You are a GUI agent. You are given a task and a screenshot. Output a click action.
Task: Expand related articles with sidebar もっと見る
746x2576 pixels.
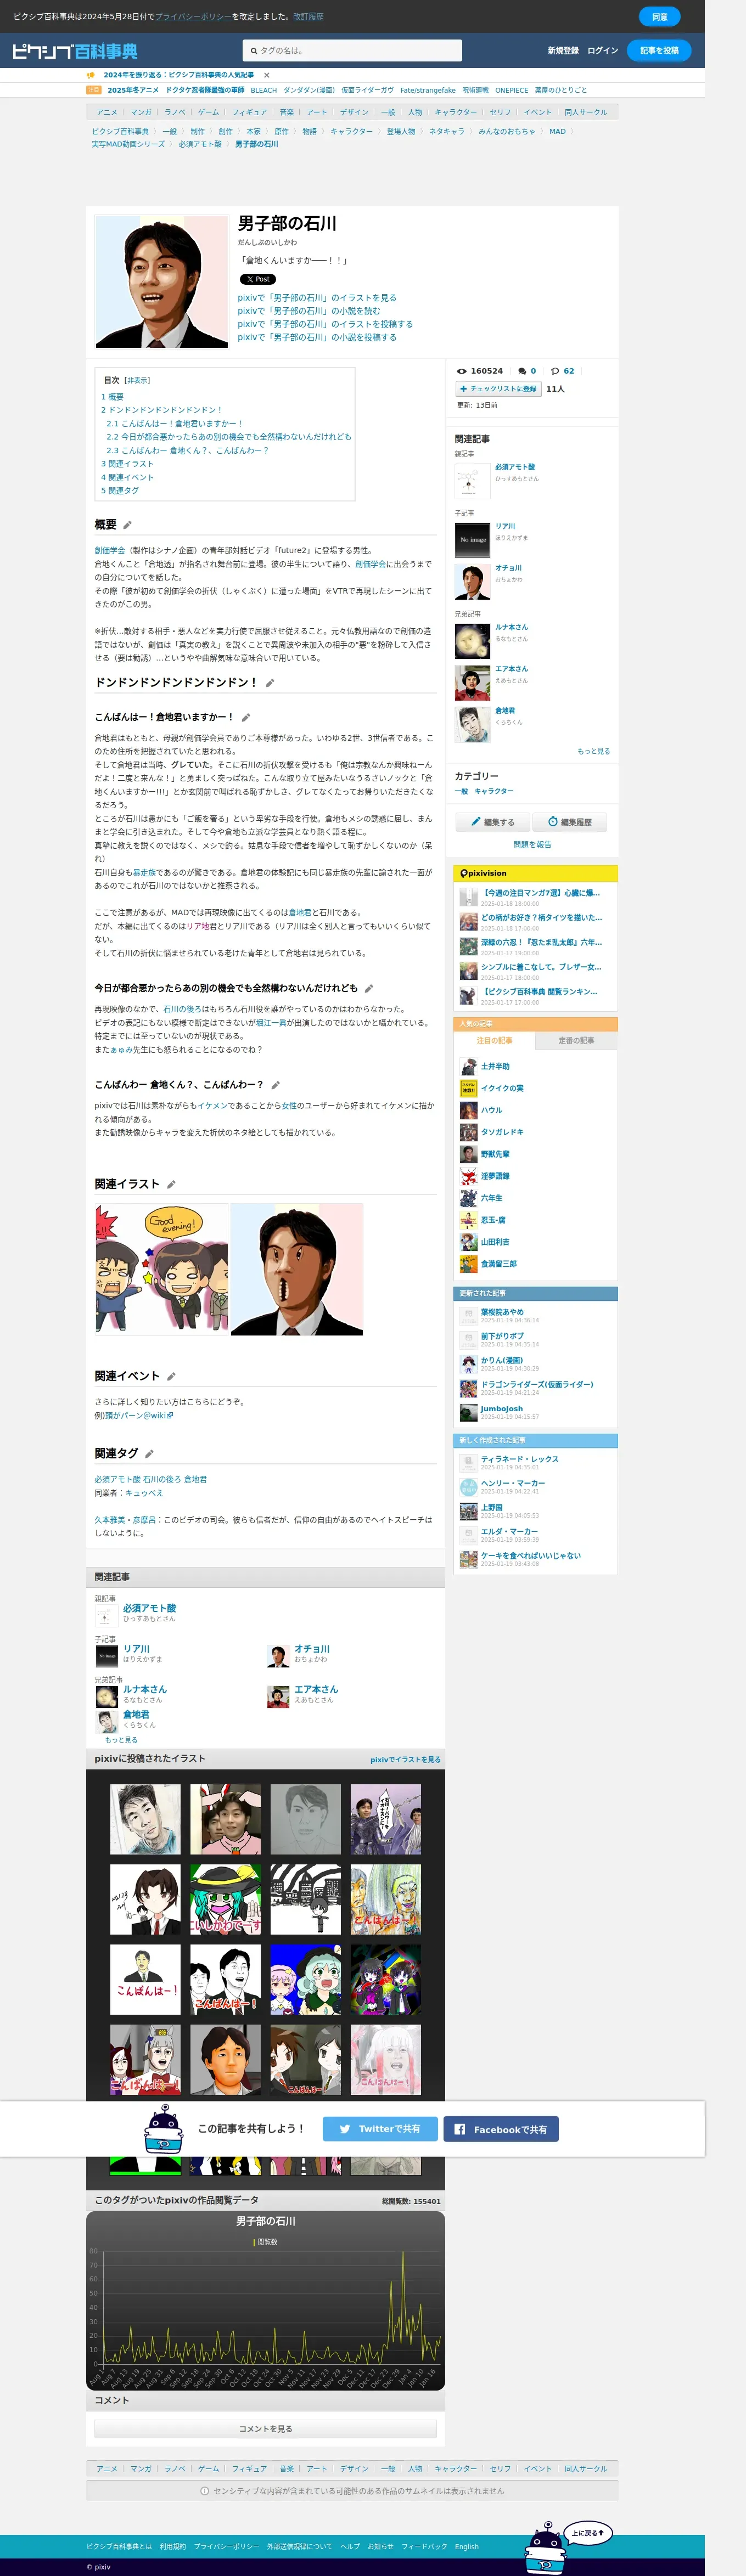(x=593, y=752)
